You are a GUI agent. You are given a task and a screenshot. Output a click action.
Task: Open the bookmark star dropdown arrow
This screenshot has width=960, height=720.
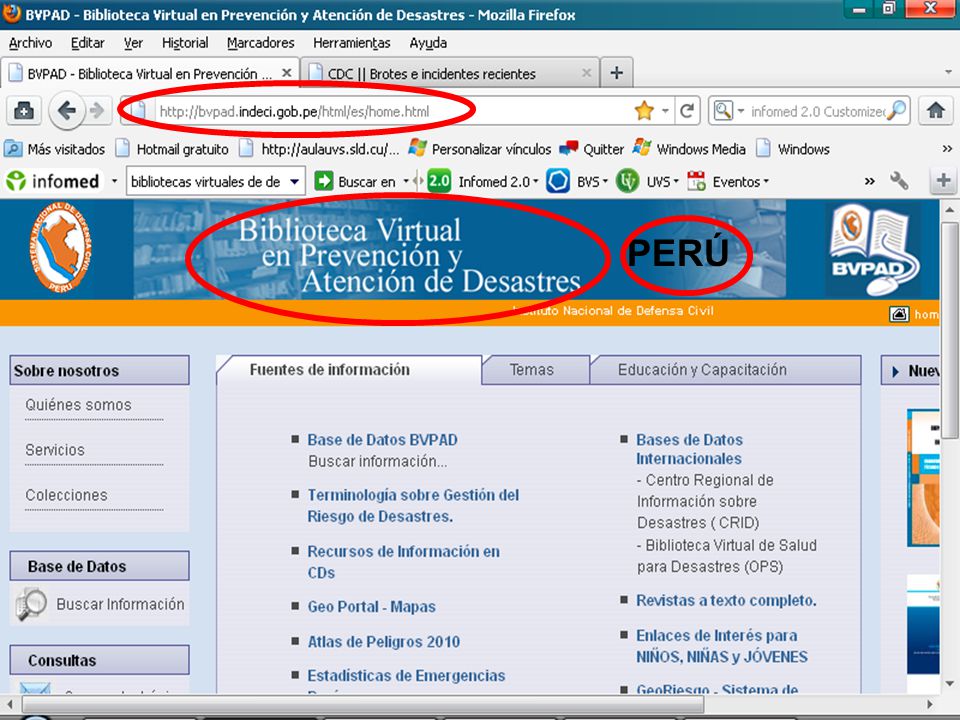665,111
